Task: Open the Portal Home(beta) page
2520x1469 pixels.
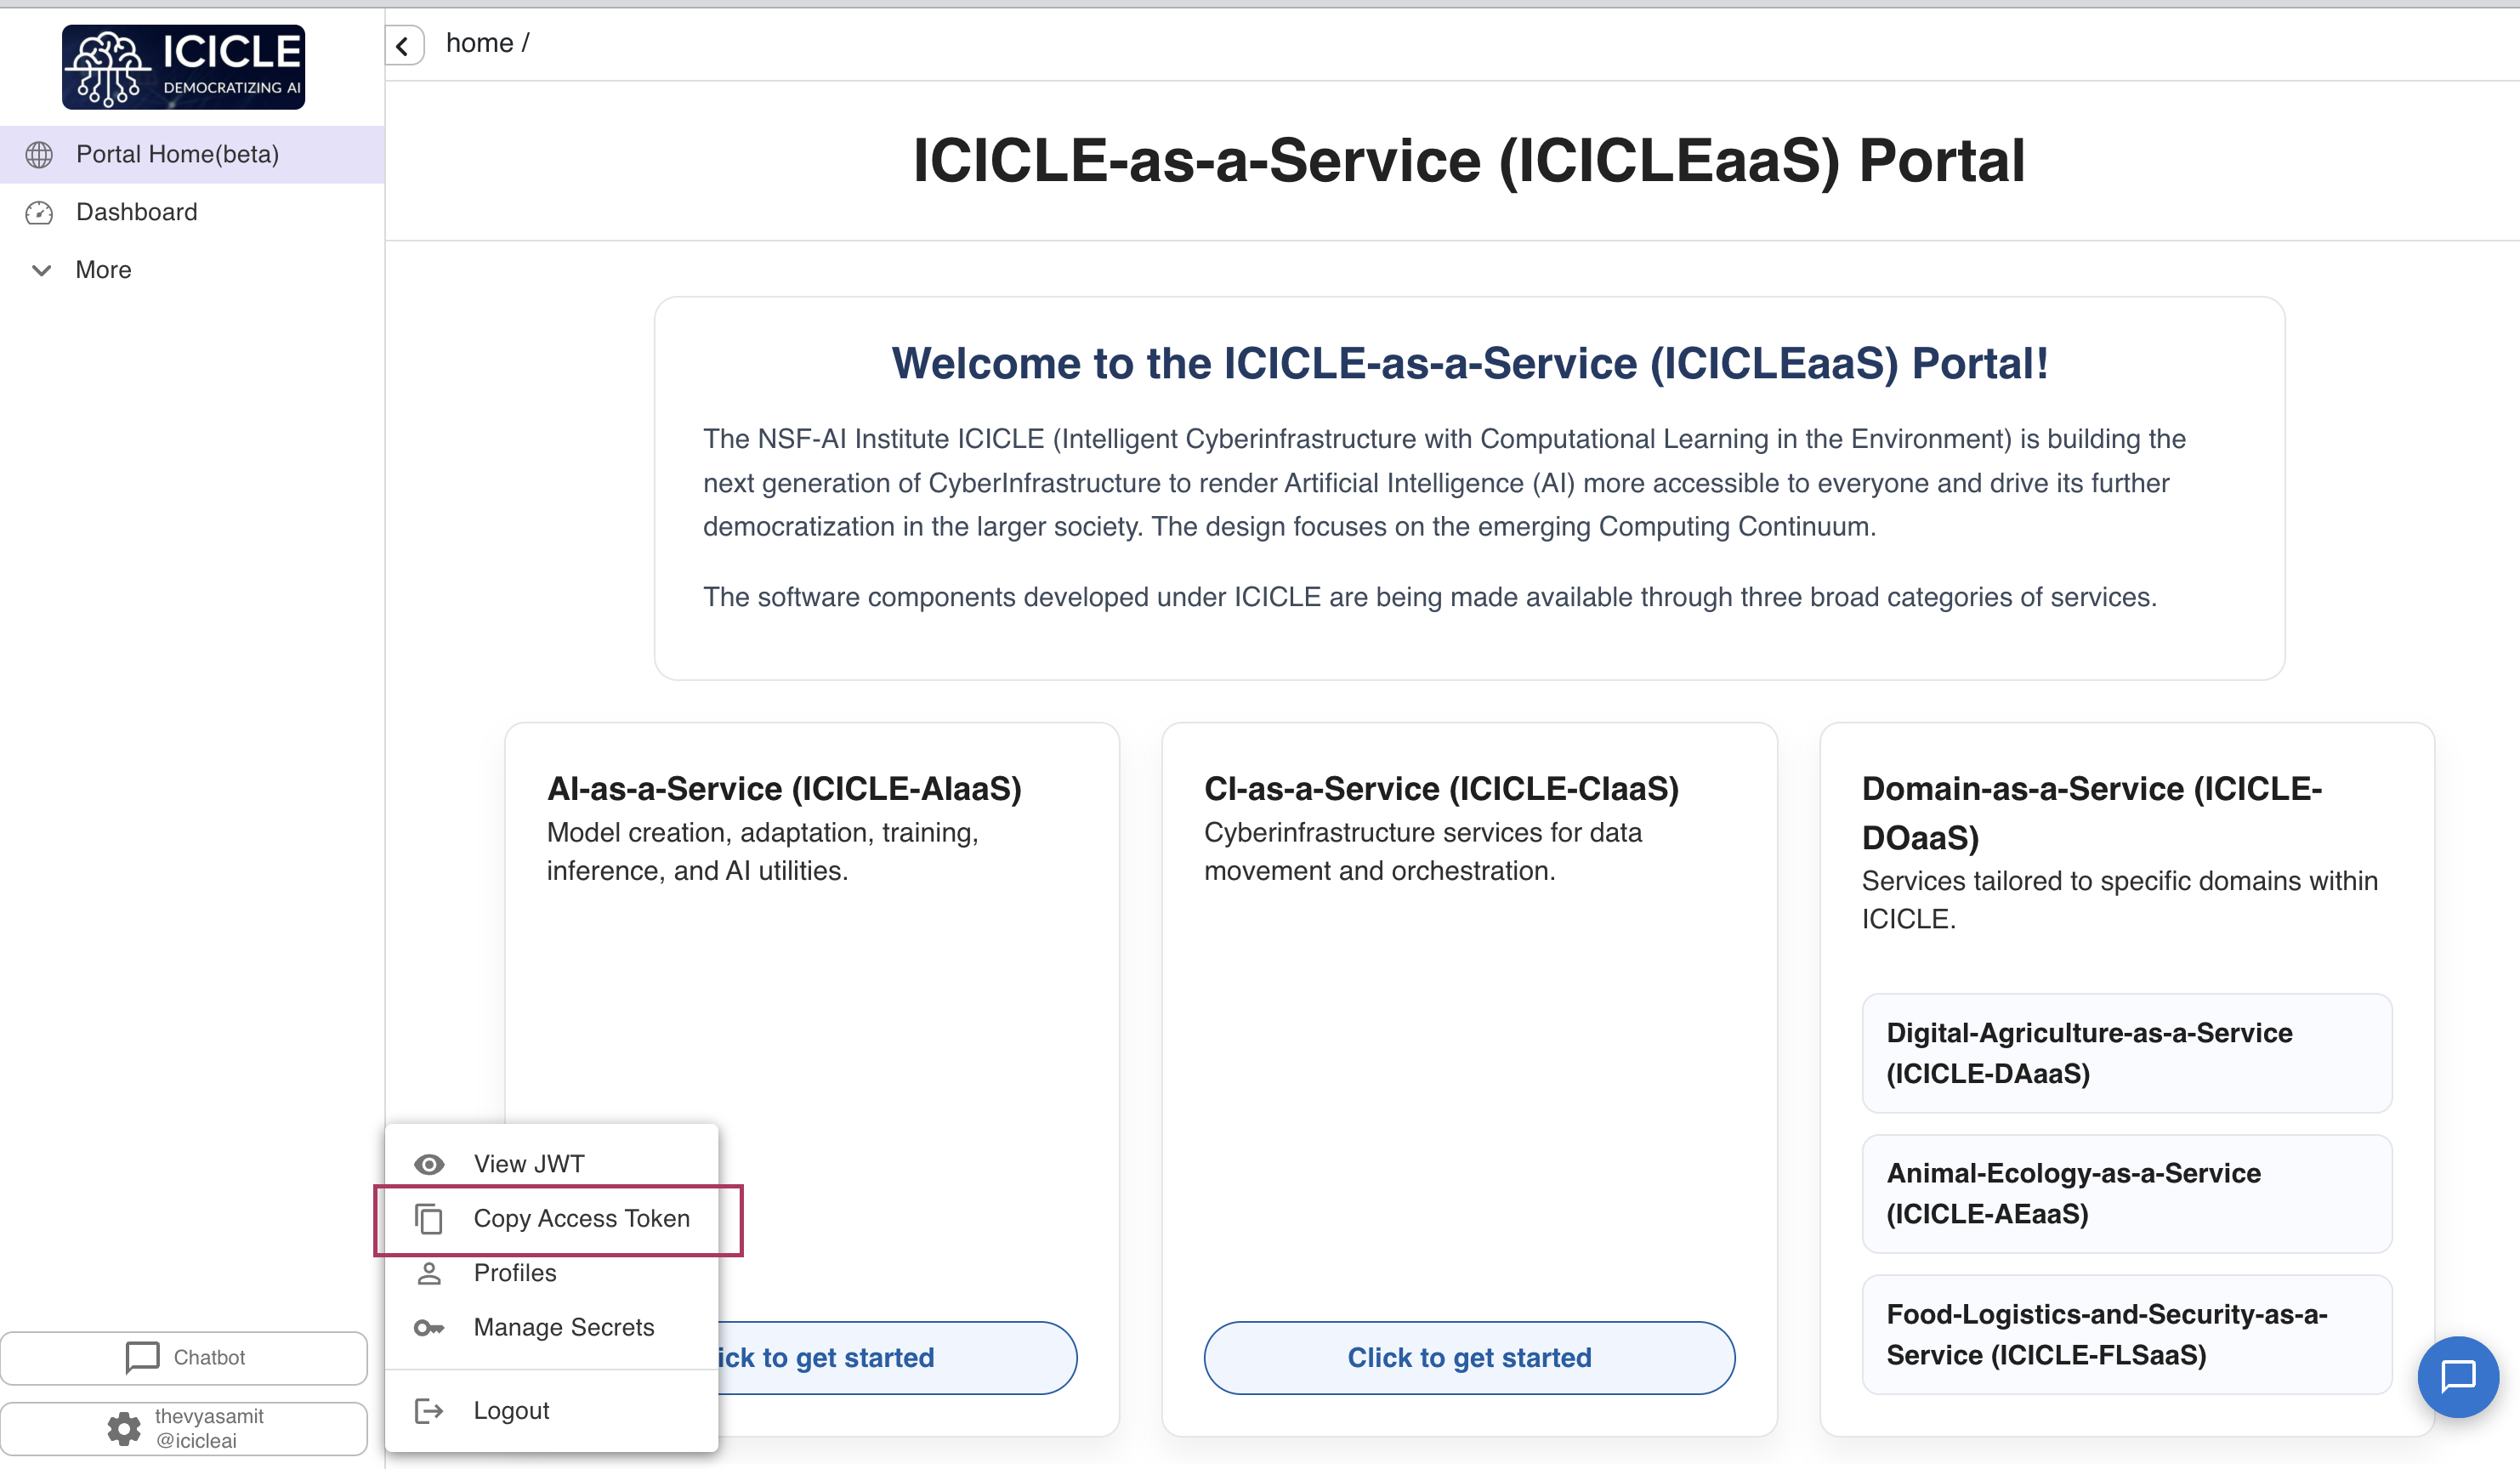Action: pyautogui.click(x=192, y=155)
